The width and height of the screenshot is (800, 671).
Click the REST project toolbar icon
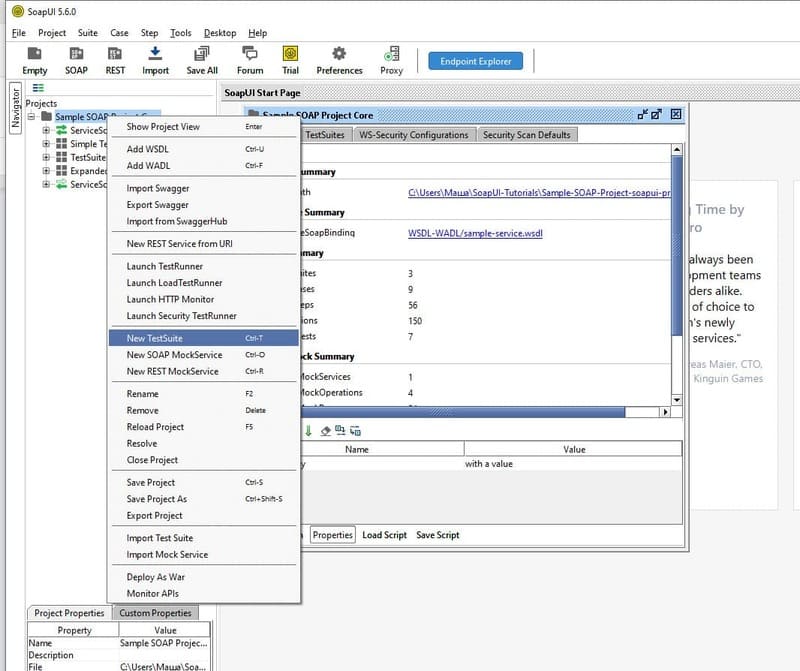(x=116, y=55)
